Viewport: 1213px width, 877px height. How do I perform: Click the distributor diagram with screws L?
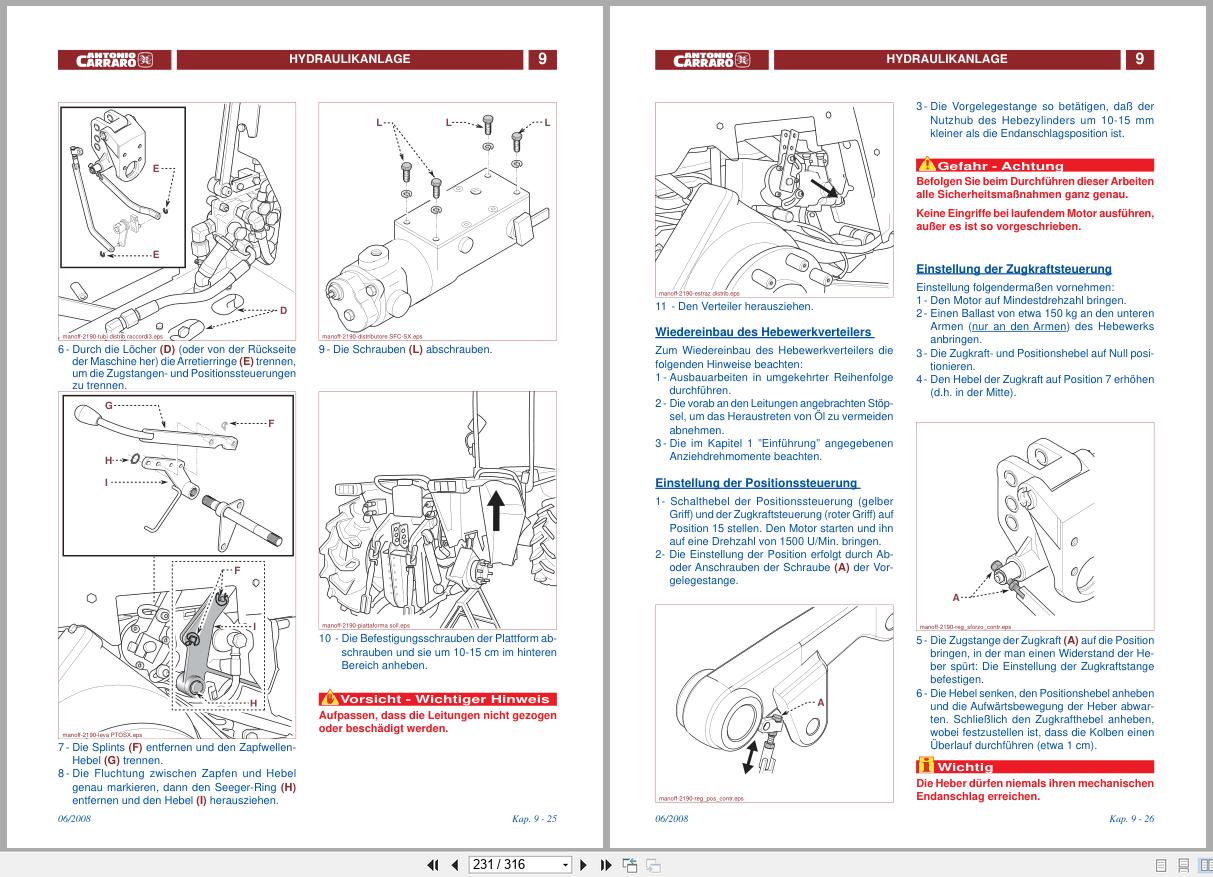coord(437,221)
